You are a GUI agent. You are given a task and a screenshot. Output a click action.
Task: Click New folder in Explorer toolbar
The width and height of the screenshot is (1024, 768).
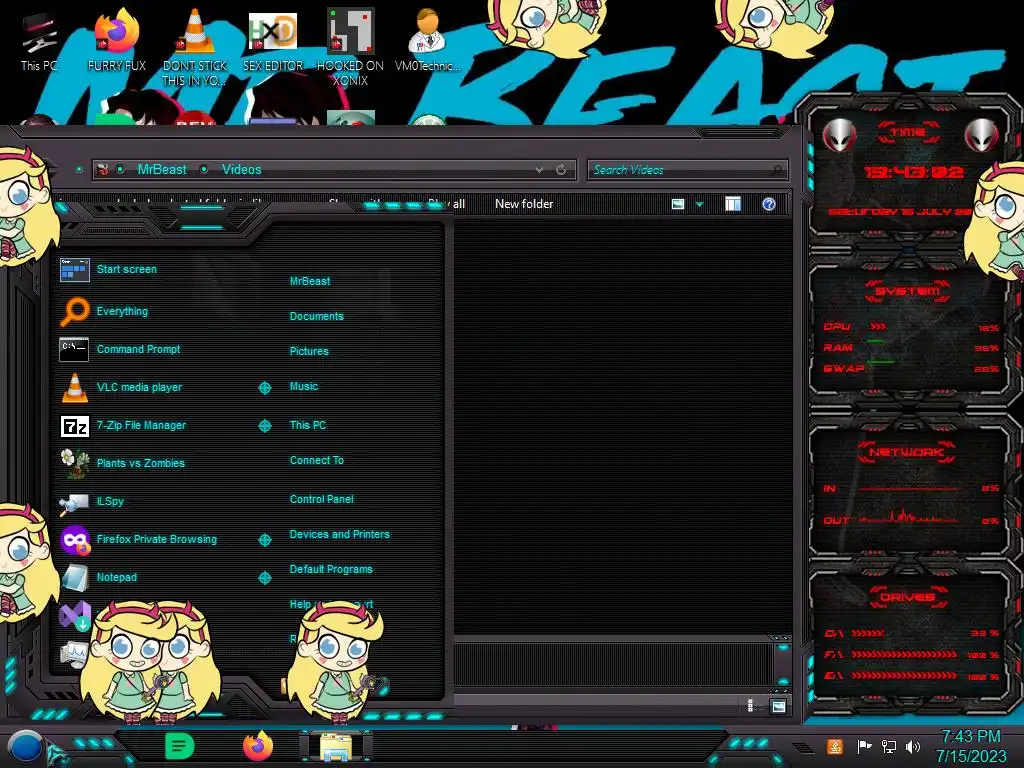[524, 204]
